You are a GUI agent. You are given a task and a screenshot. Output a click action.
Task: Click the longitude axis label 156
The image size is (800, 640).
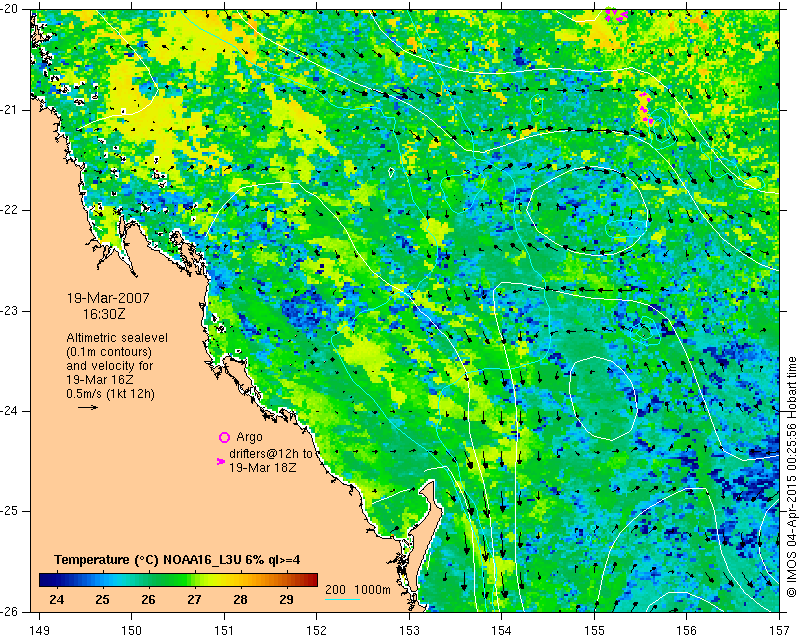687,631
